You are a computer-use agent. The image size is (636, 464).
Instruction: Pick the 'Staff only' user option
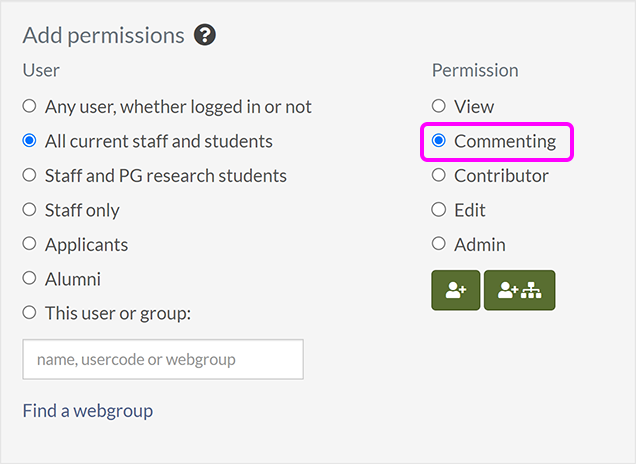[29, 210]
